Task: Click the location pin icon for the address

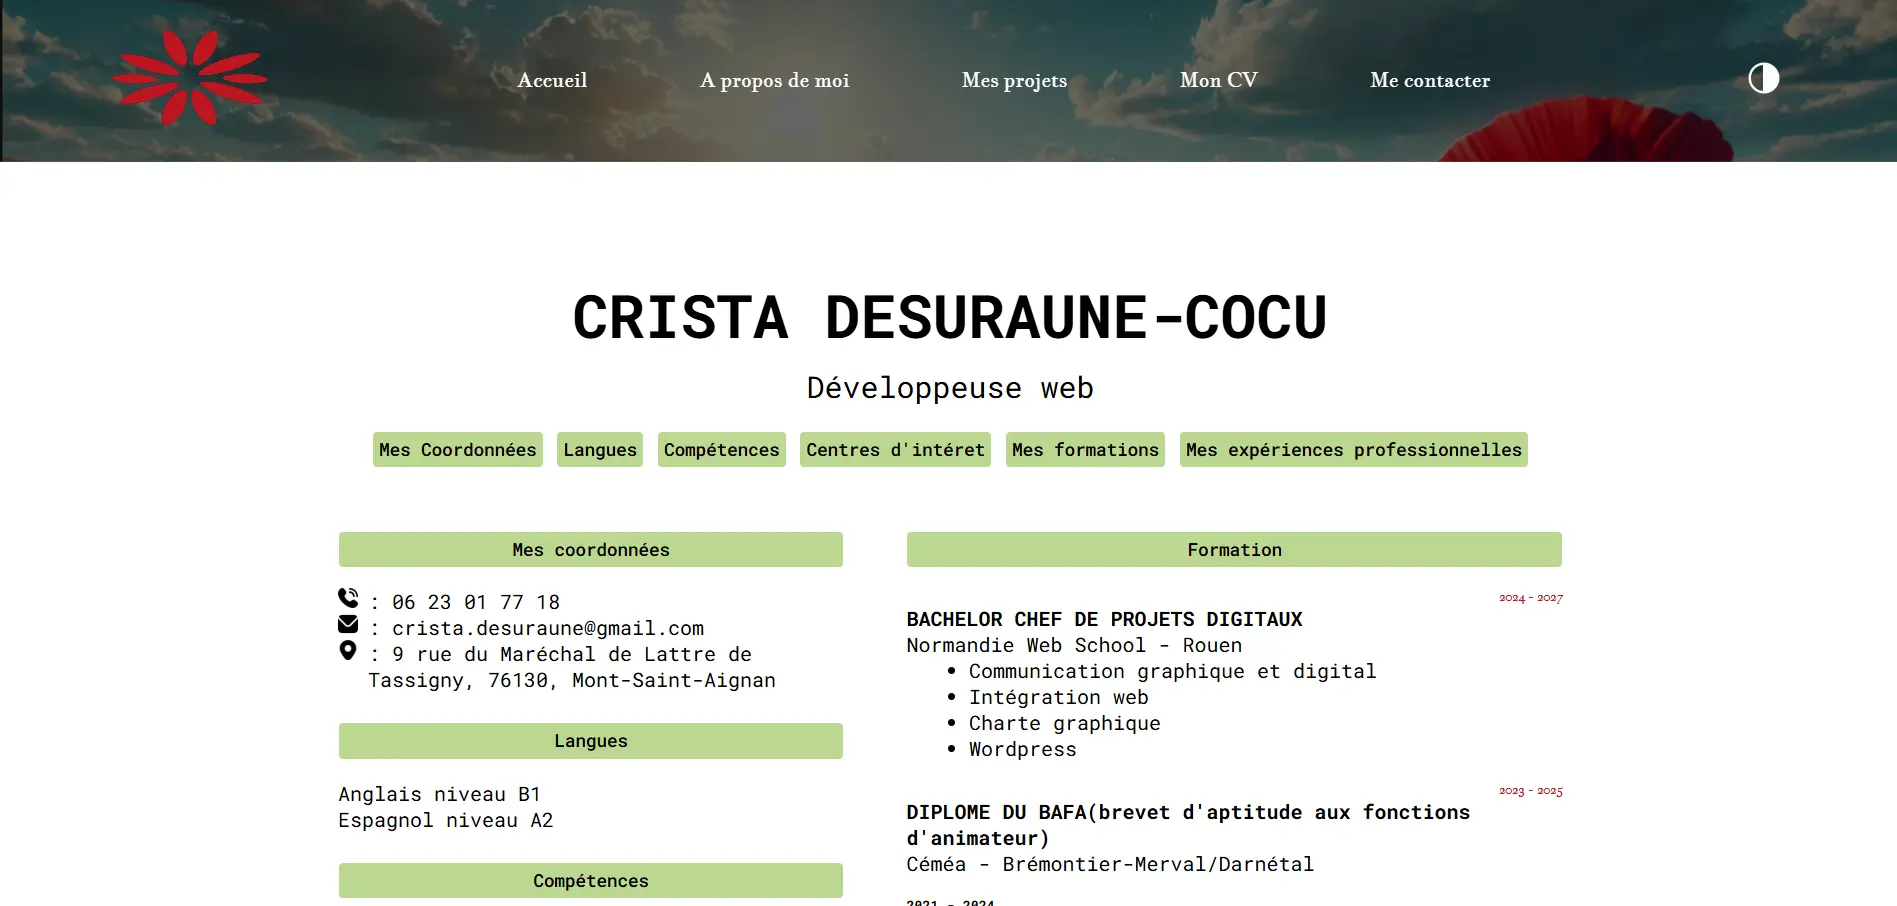Action: [347, 651]
